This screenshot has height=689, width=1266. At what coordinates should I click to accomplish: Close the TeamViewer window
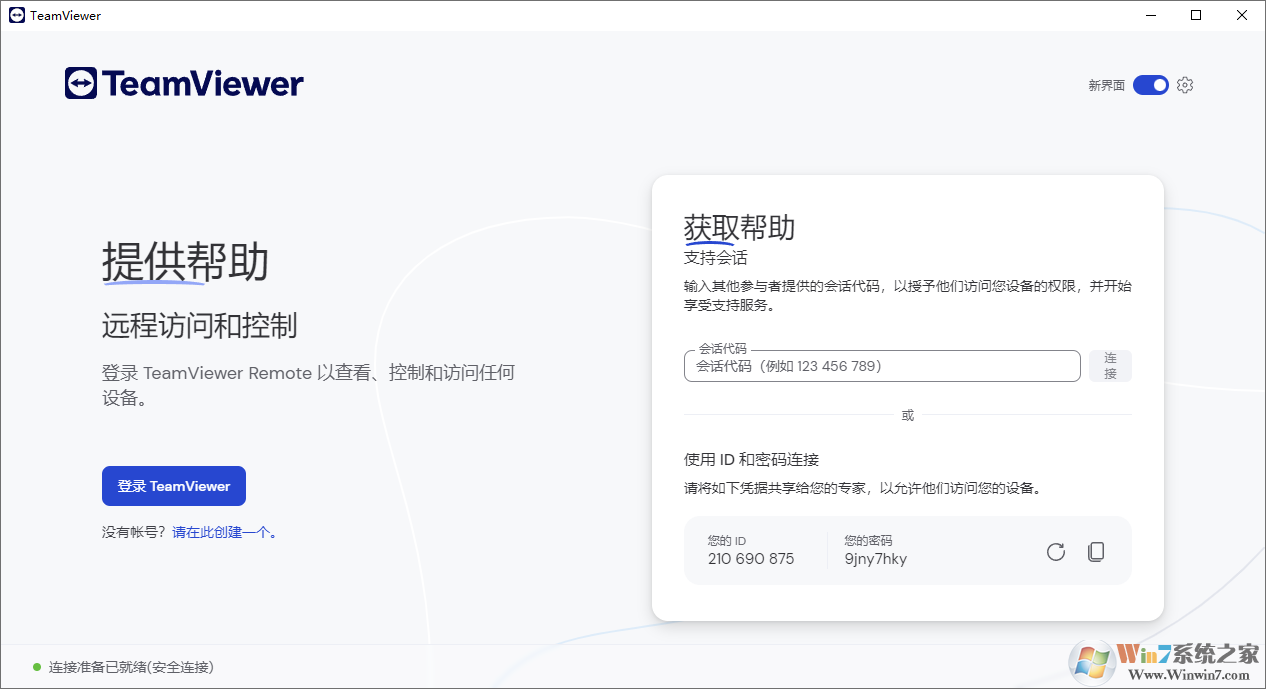[x=1241, y=15]
